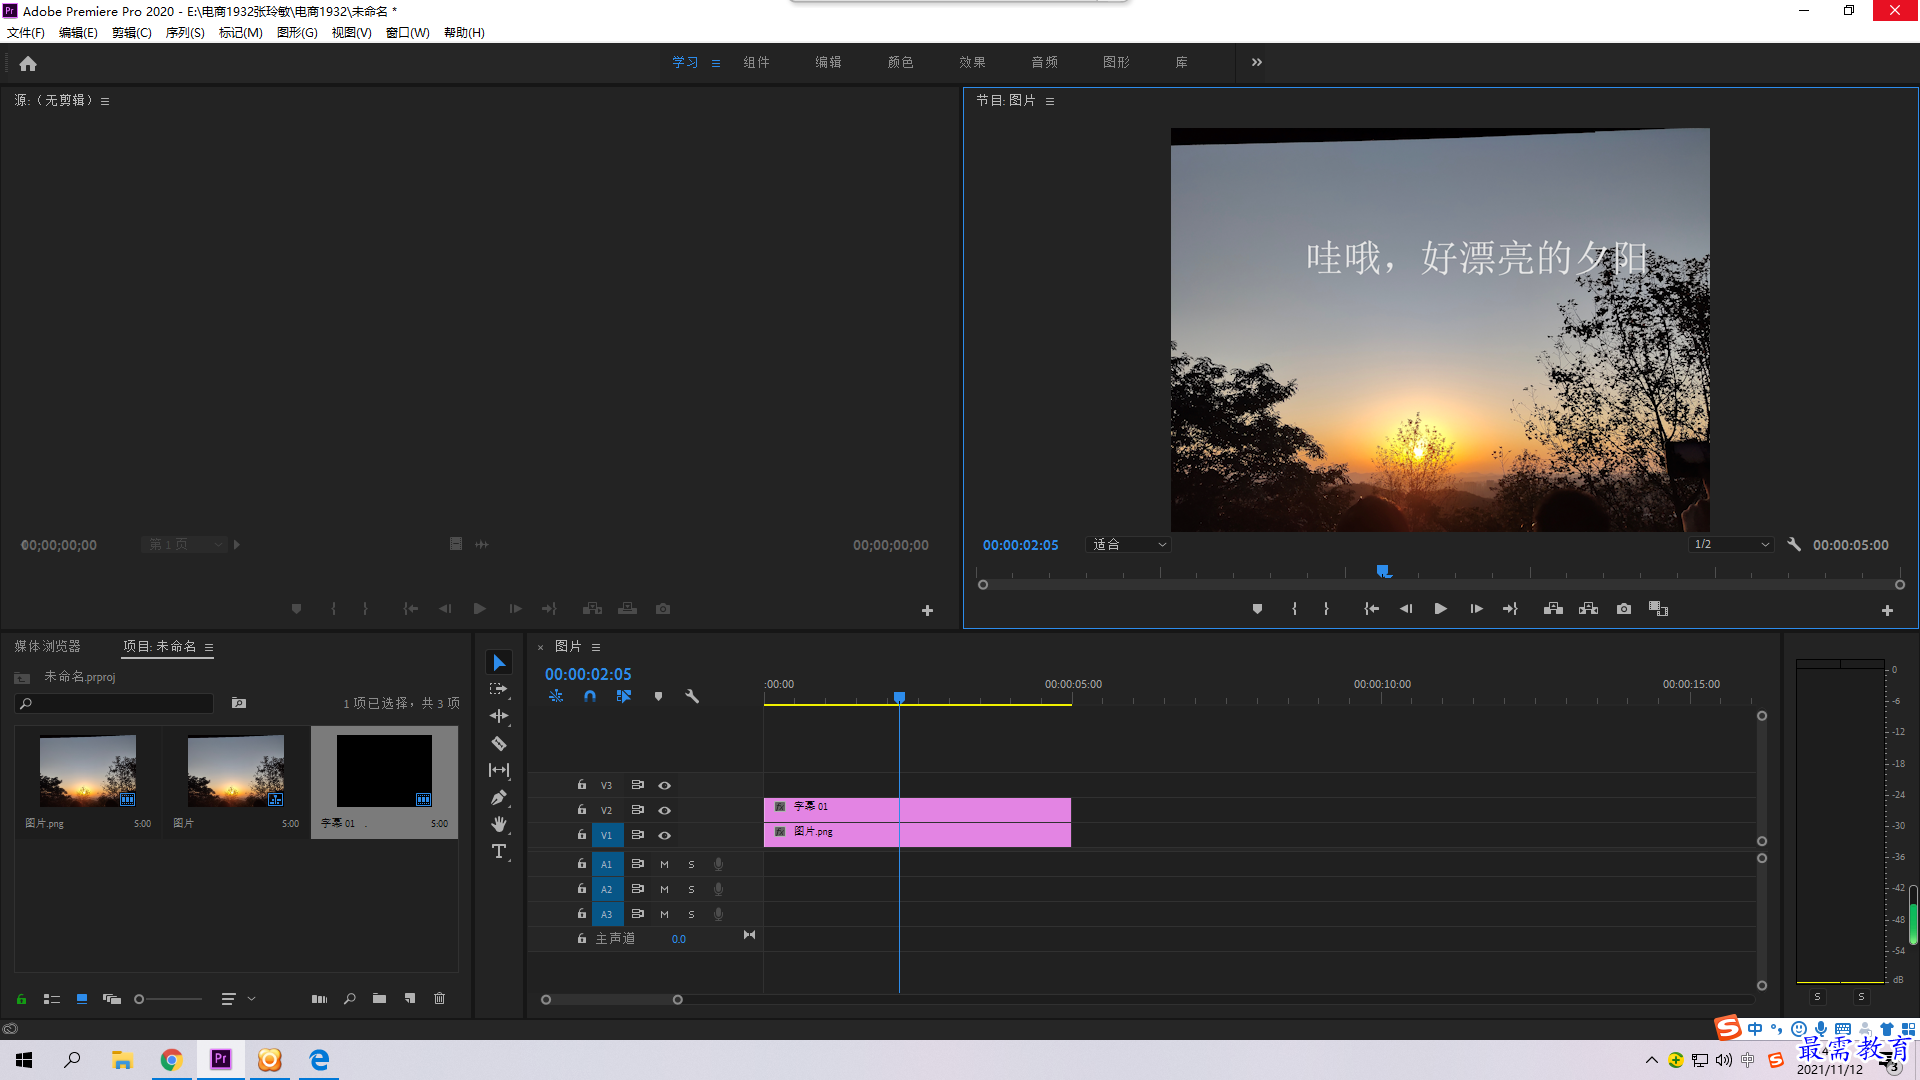The image size is (1920, 1080).
Task: Open Comparison View in Program monitor
Action: [x=1658, y=609]
